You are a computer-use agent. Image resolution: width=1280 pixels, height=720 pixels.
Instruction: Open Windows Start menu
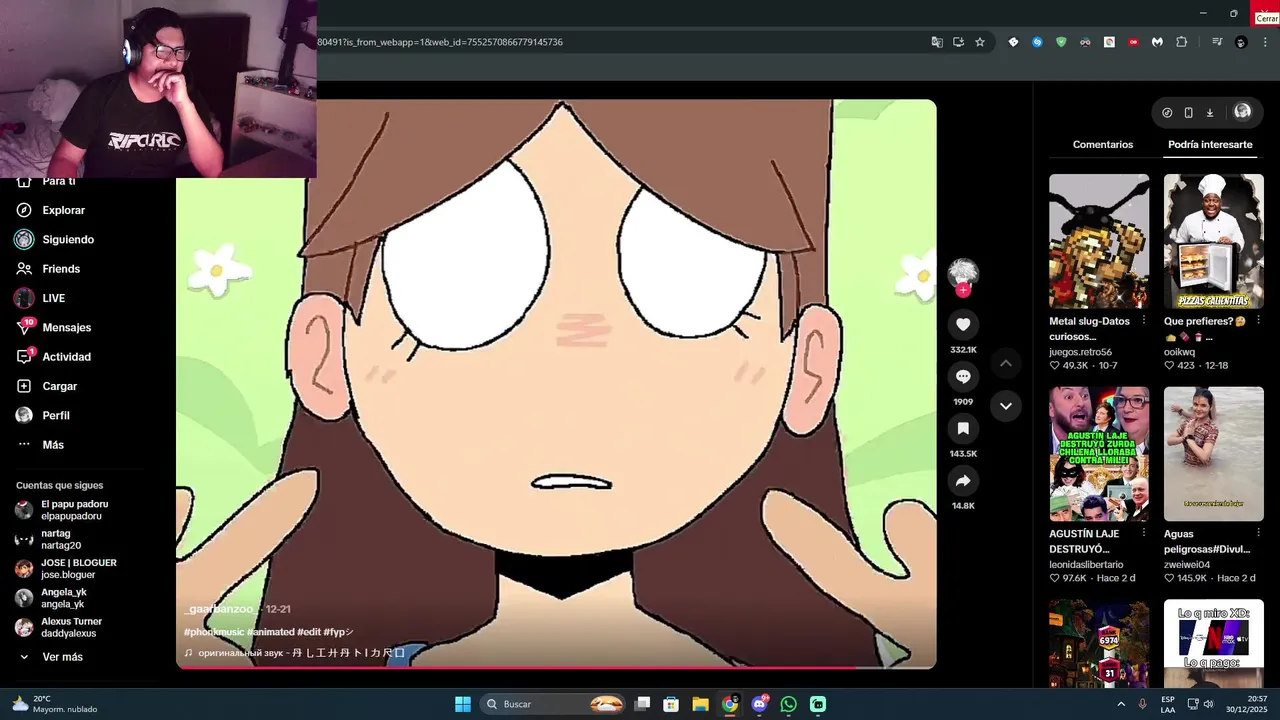tap(463, 704)
